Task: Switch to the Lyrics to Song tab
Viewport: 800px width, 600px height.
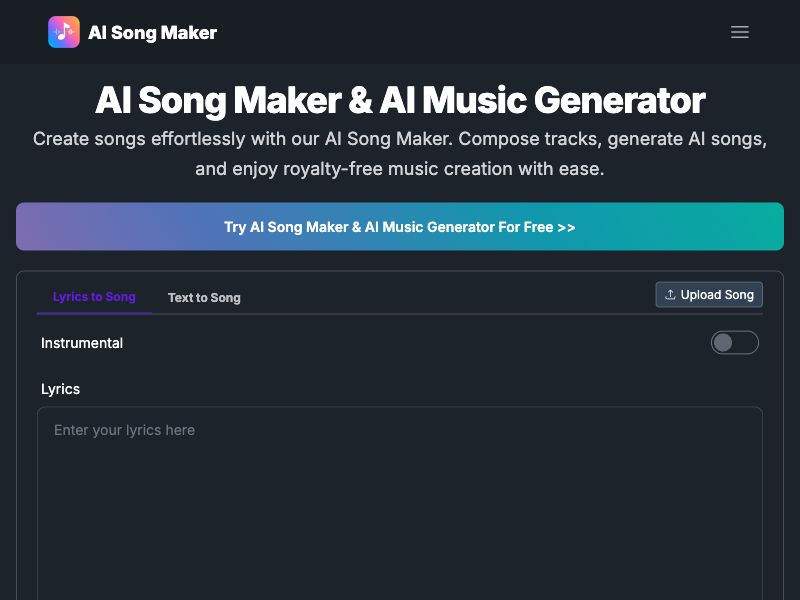Action: [94, 297]
